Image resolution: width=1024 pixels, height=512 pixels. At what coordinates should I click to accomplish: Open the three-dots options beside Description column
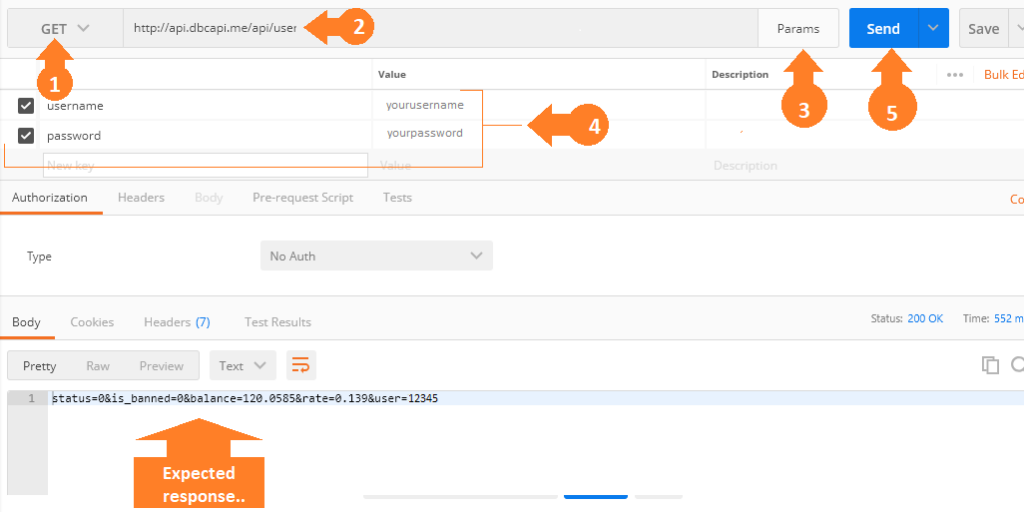955,75
